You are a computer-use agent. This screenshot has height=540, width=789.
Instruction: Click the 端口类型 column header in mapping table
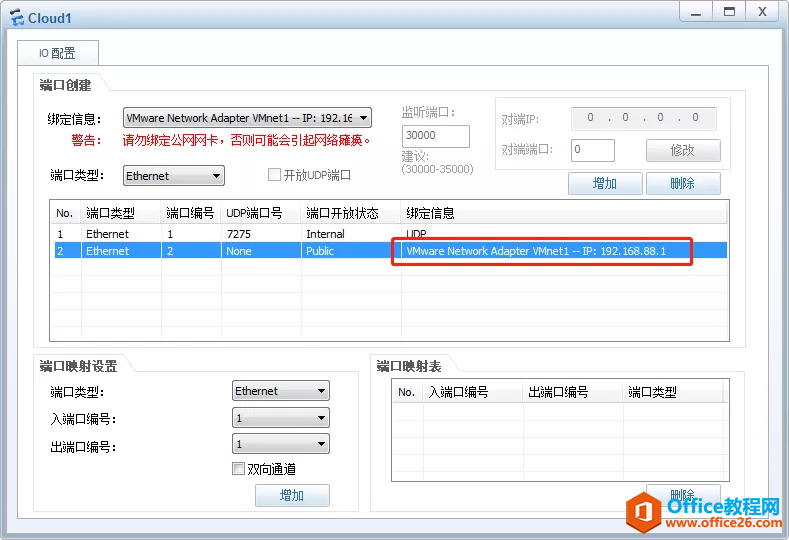tap(673, 392)
